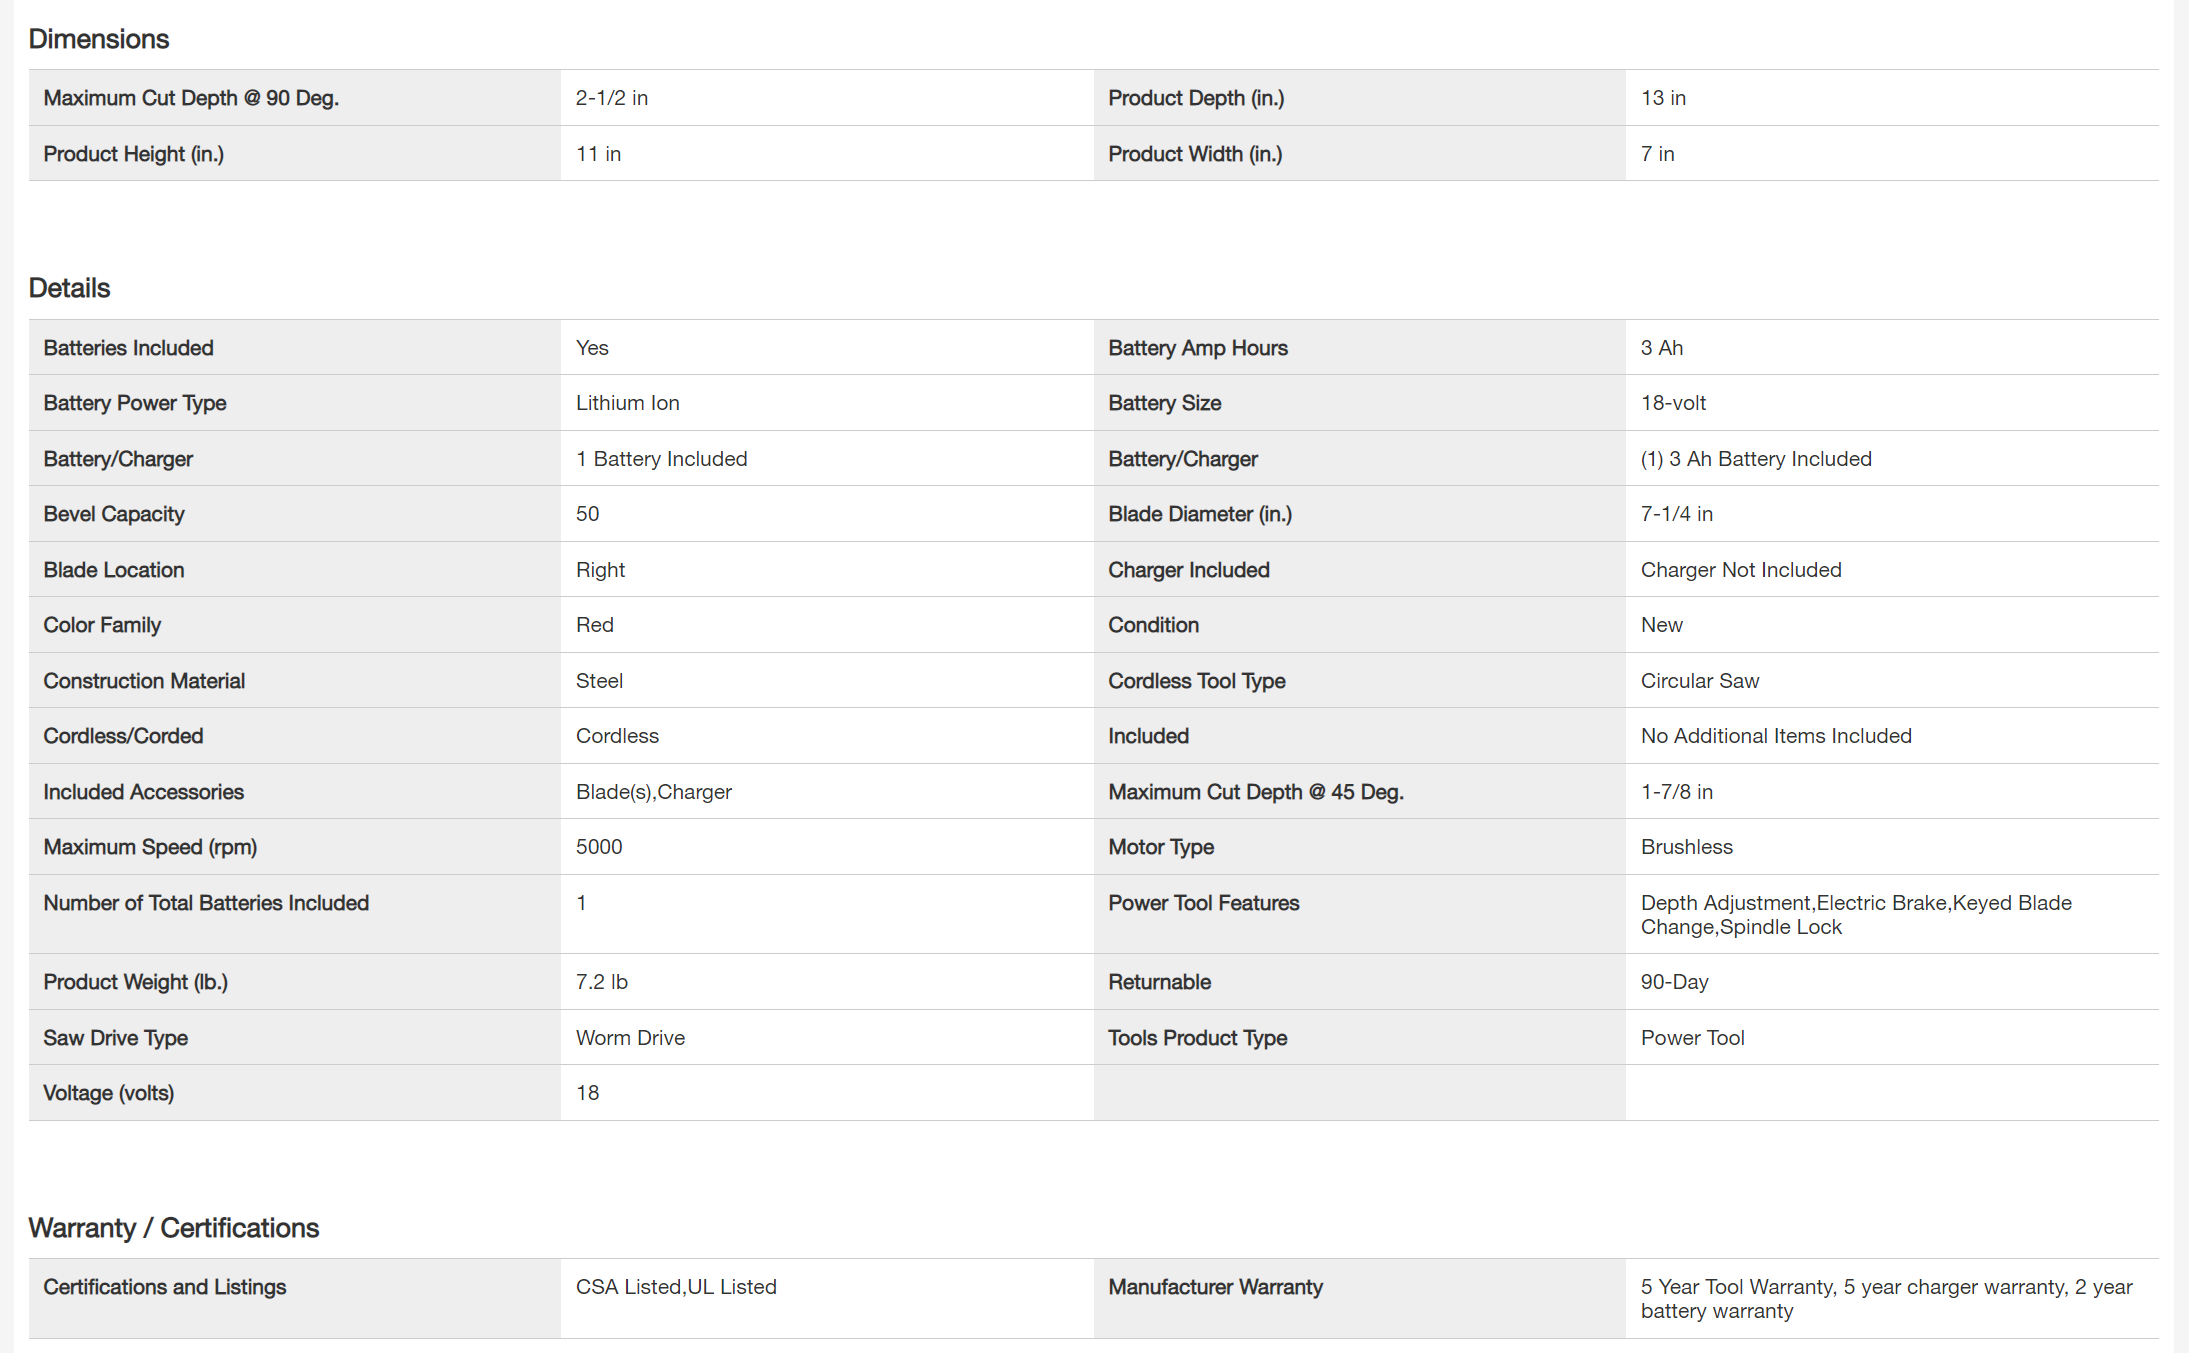
Task: Click the Included Accessories Blade(s),Charger value
Action: [x=653, y=792]
